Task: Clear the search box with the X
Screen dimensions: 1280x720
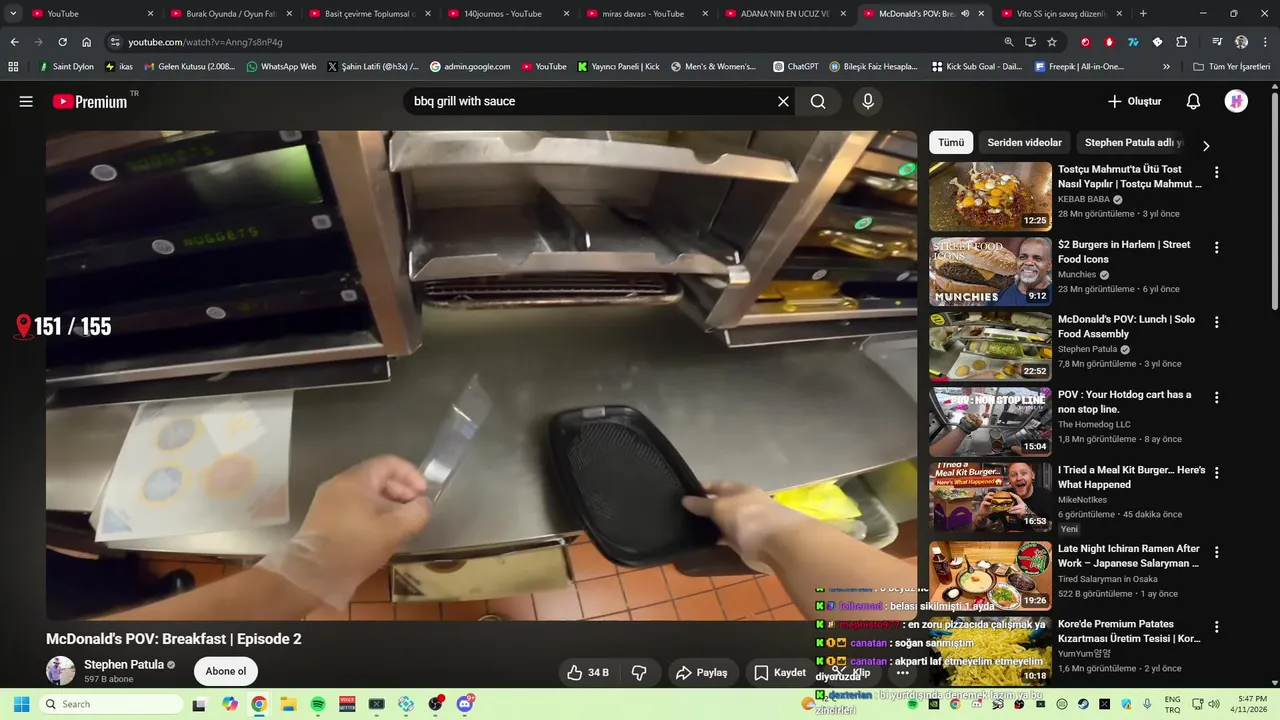Action: 783,101
